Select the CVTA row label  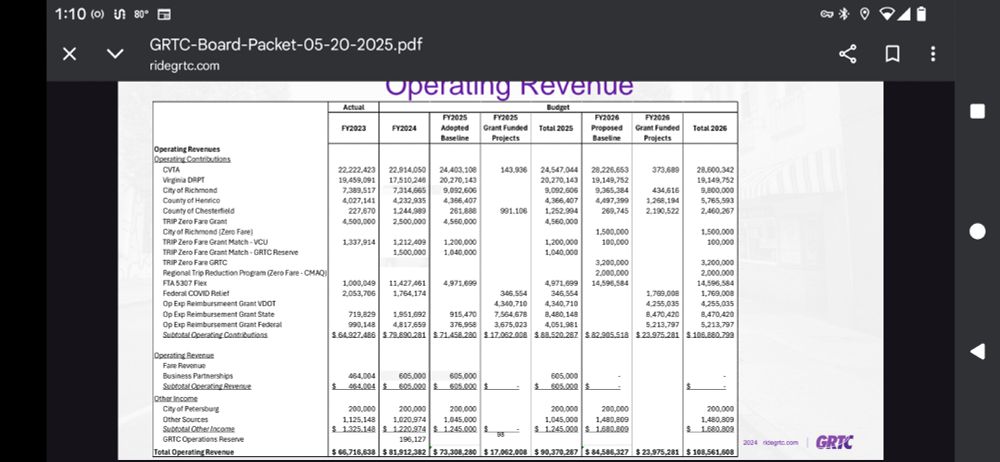click(171, 170)
